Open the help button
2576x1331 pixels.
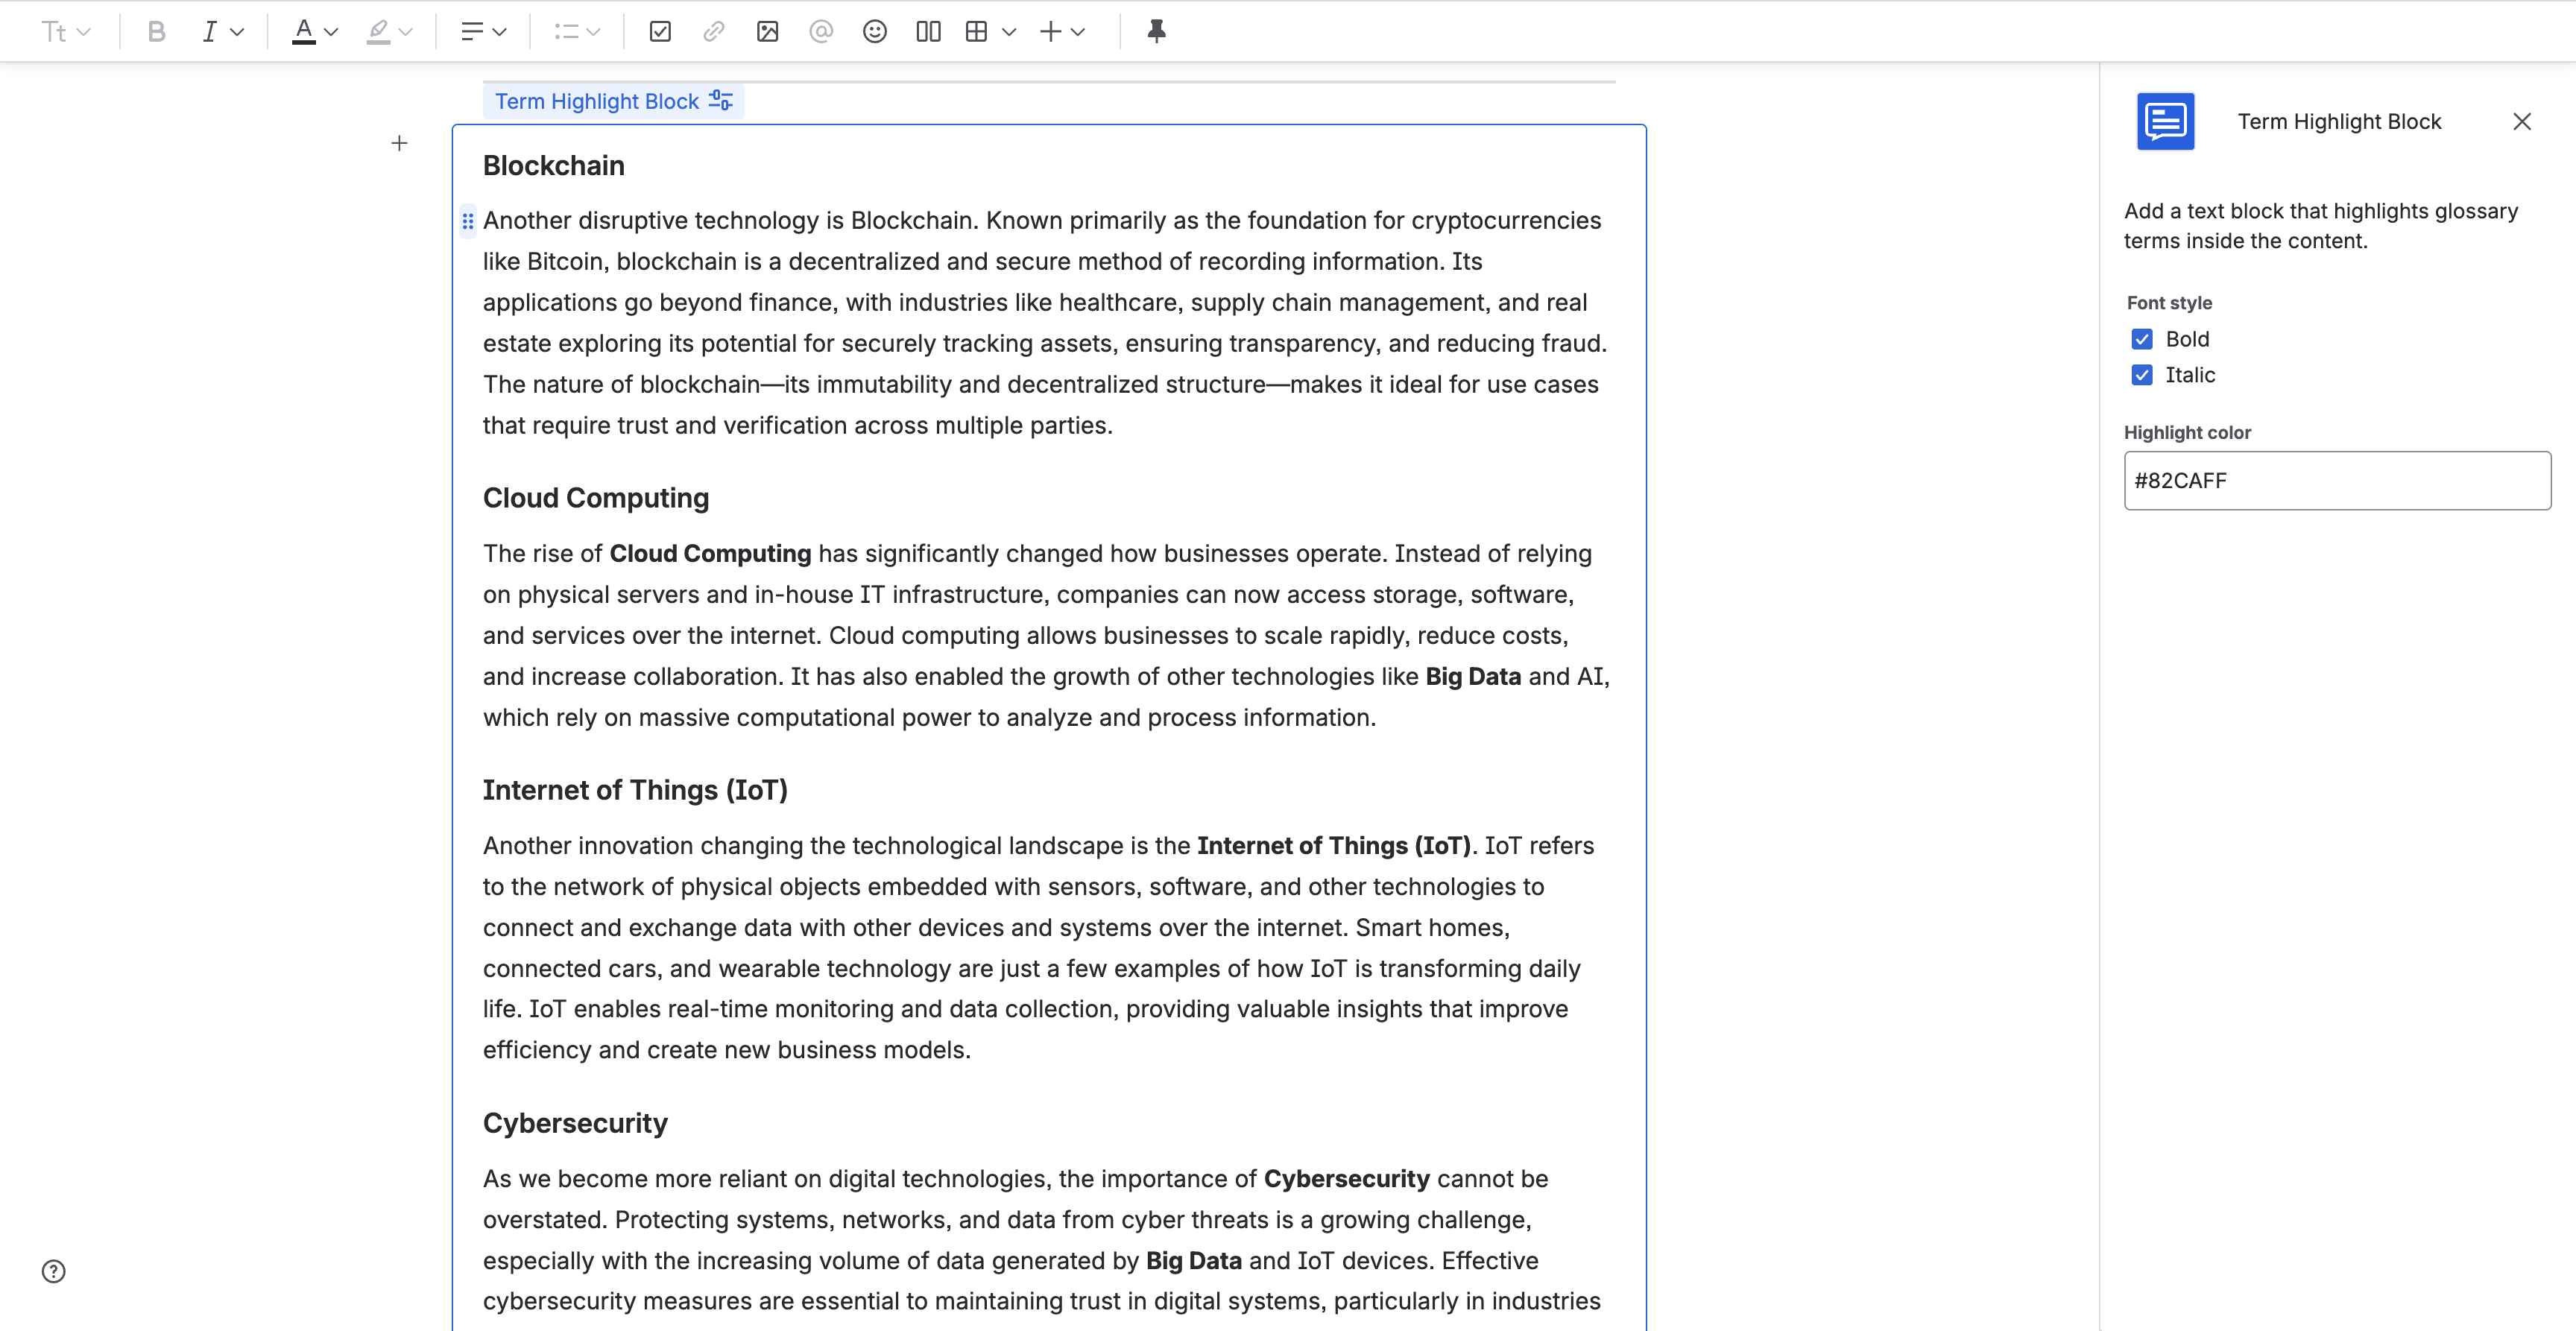click(x=53, y=1271)
